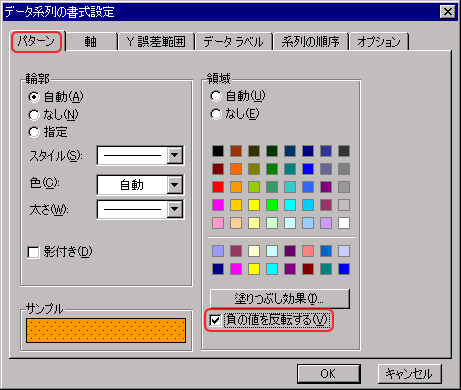Switch to the データ ラベル tab
This screenshot has width=461, height=390.
pos(234,42)
